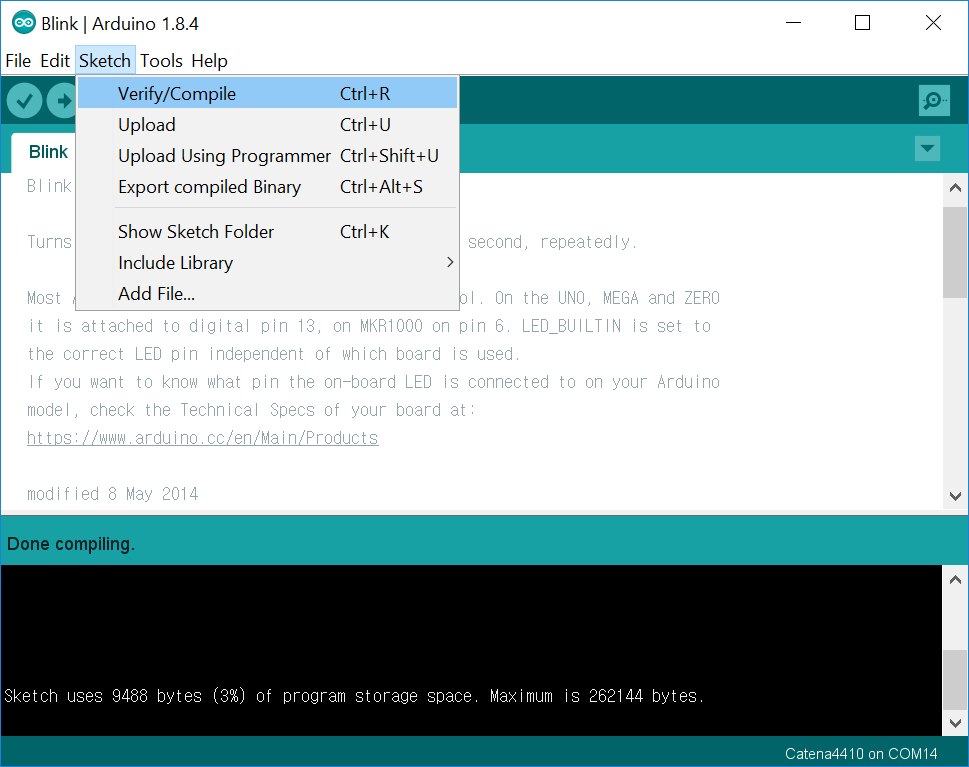This screenshot has width=969, height=767.
Task: Click editor scrollbar up arrow
Action: coord(955,187)
